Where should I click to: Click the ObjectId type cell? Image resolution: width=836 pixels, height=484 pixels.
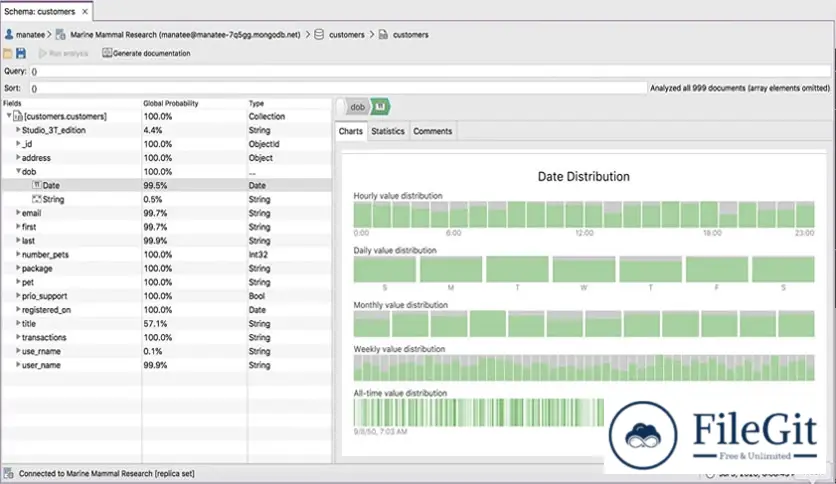click(264, 144)
